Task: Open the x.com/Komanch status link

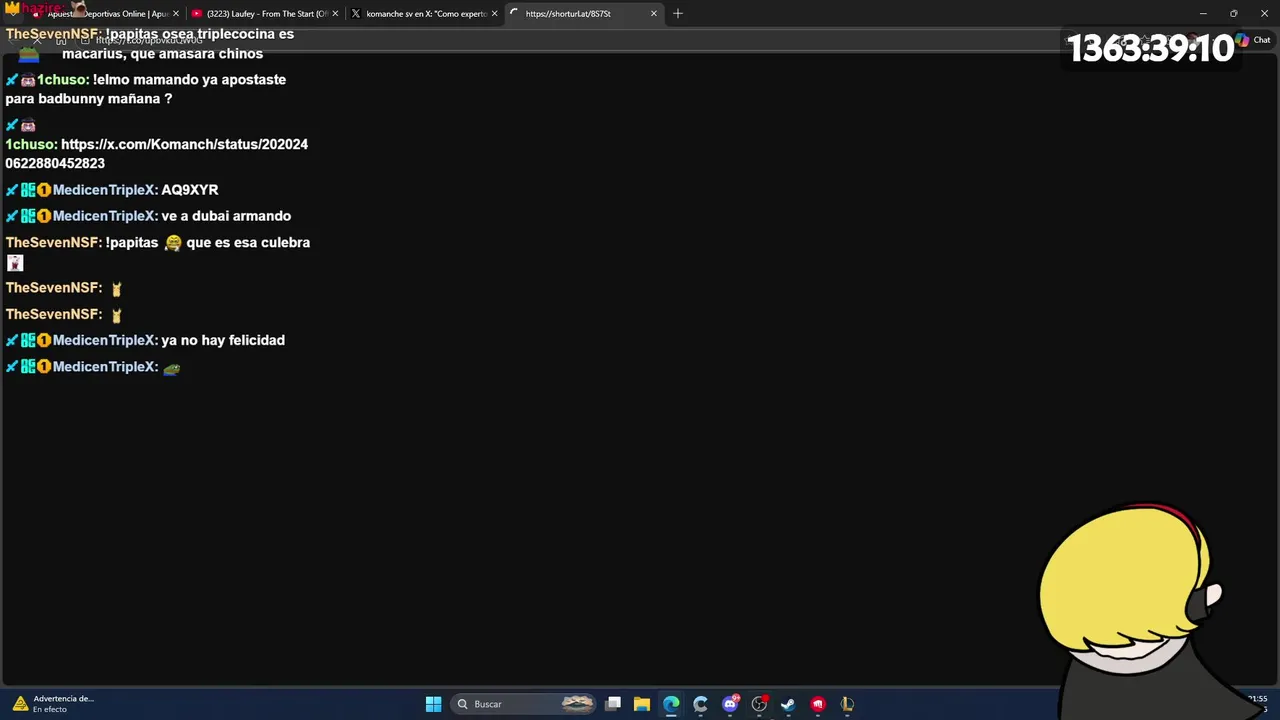Action: pos(156,153)
